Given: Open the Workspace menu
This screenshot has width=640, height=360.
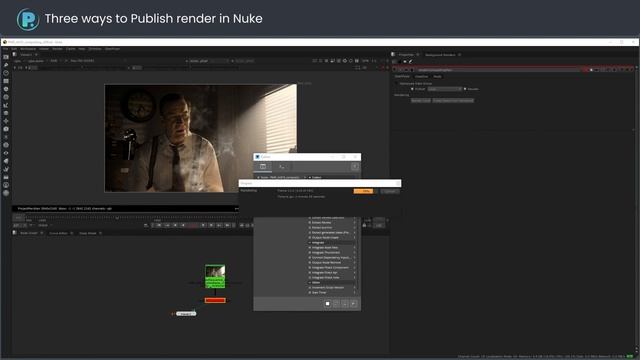Looking at the screenshot, I should click(28, 49).
